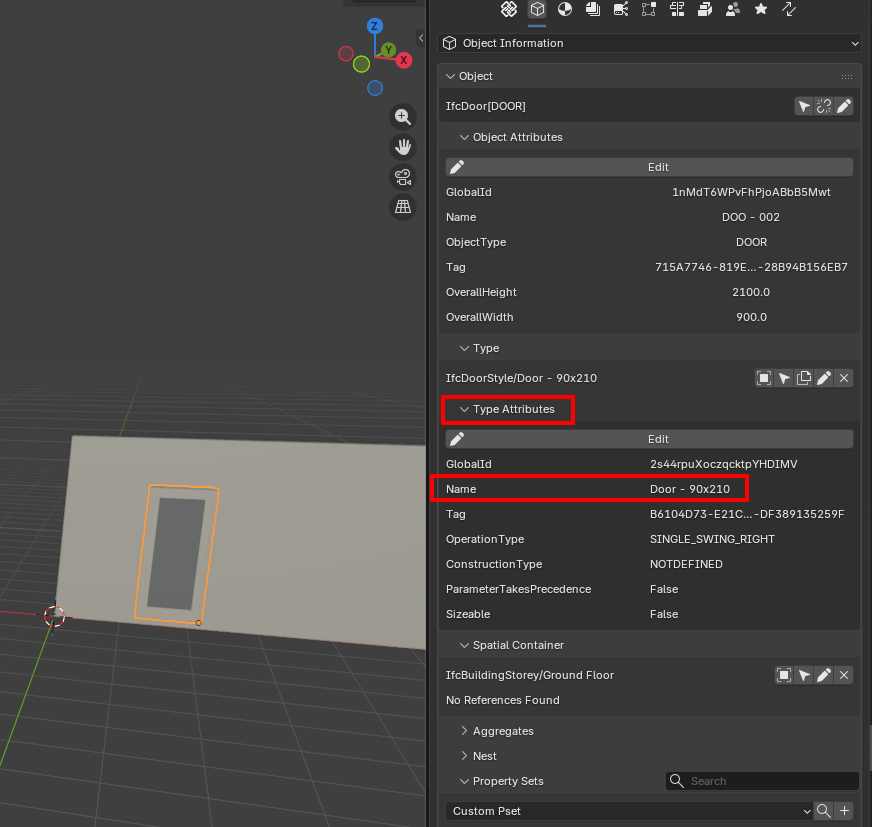The image size is (872, 827).
Task: Select the pan hand viewport icon
Action: 403,147
